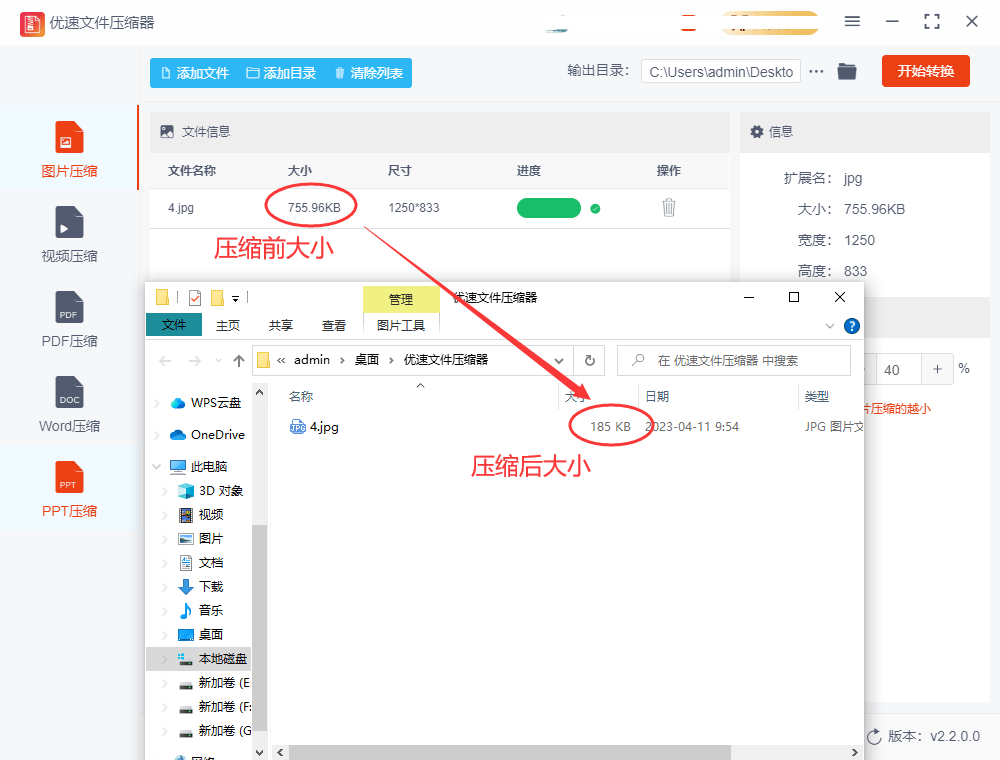Click the green progress bar for 4.jpg
1000x760 pixels.
(x=548, y=208)
